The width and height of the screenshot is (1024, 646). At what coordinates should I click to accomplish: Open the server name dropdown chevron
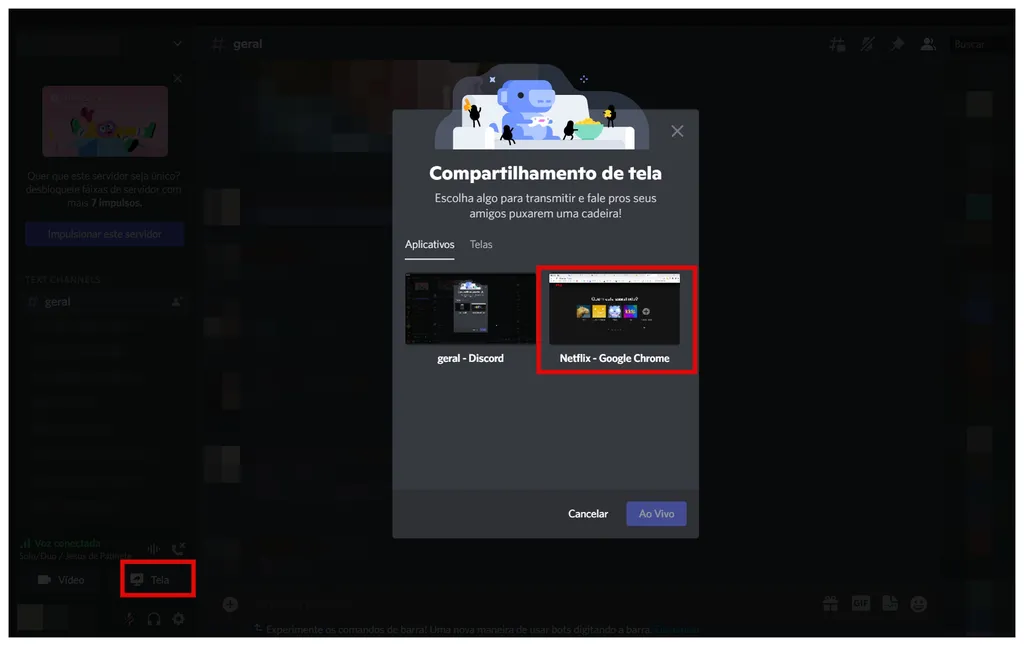coord(177,44)
